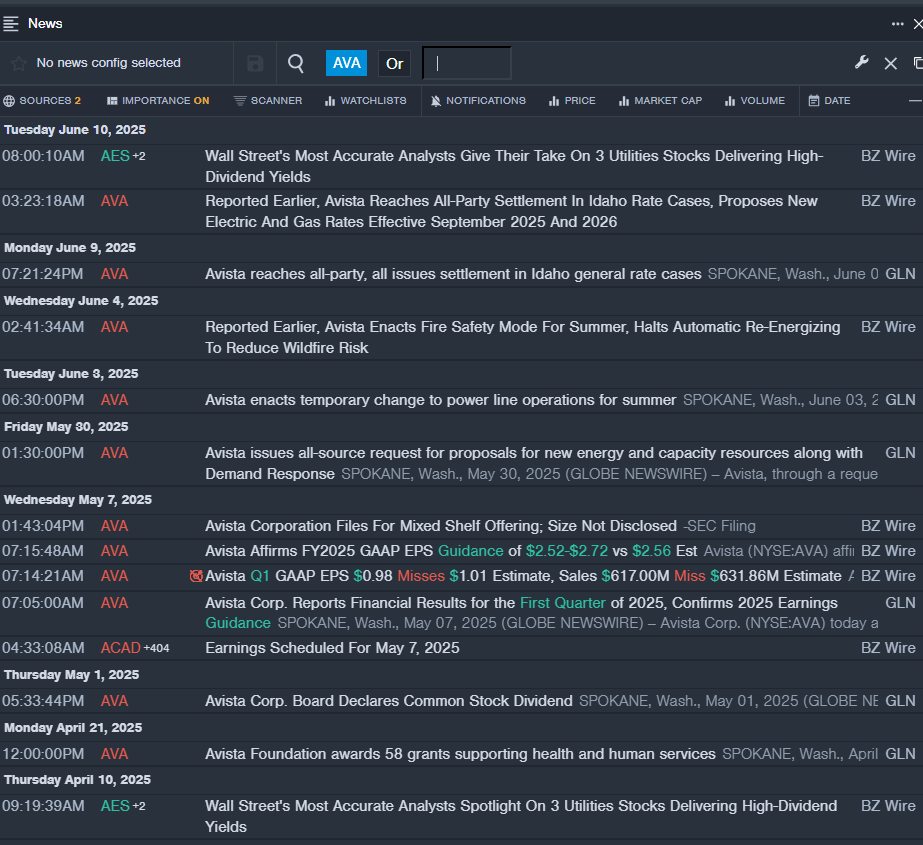The image size is (923, 845).
Task: Open the Watchlists filter
Action: pos(366,101)
